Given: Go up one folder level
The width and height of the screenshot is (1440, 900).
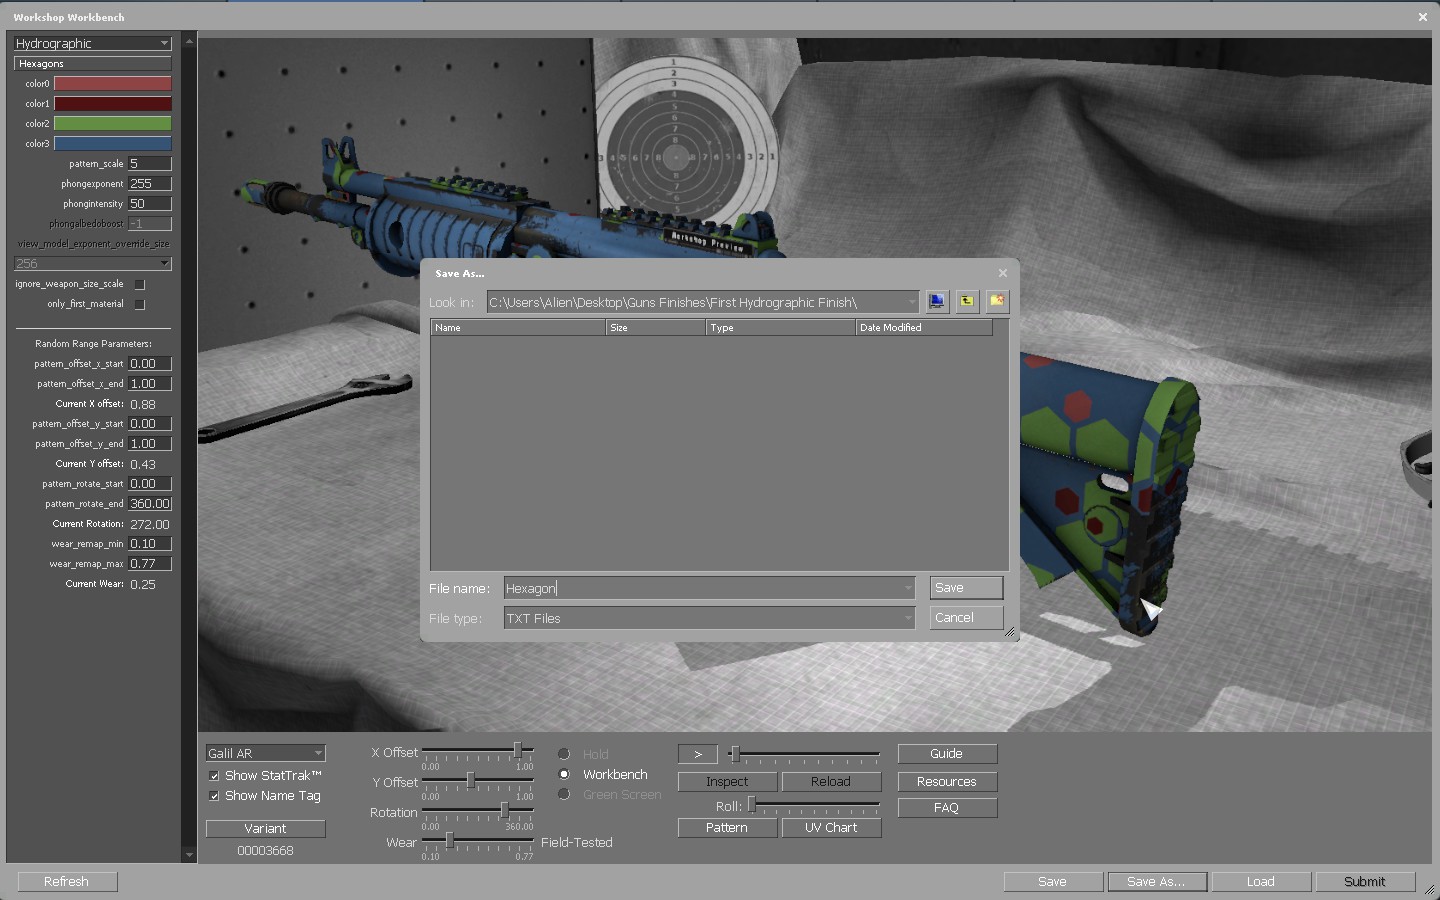Looking at the screenshot, I should [x=967, y=301].
